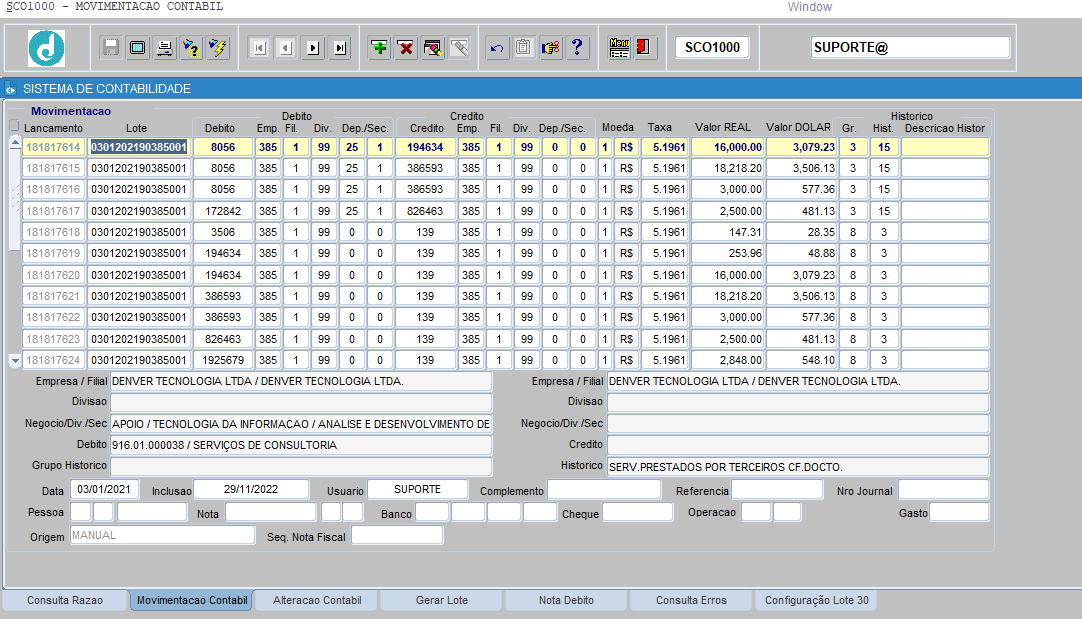Click Debito value 1925679

(223, 360)
